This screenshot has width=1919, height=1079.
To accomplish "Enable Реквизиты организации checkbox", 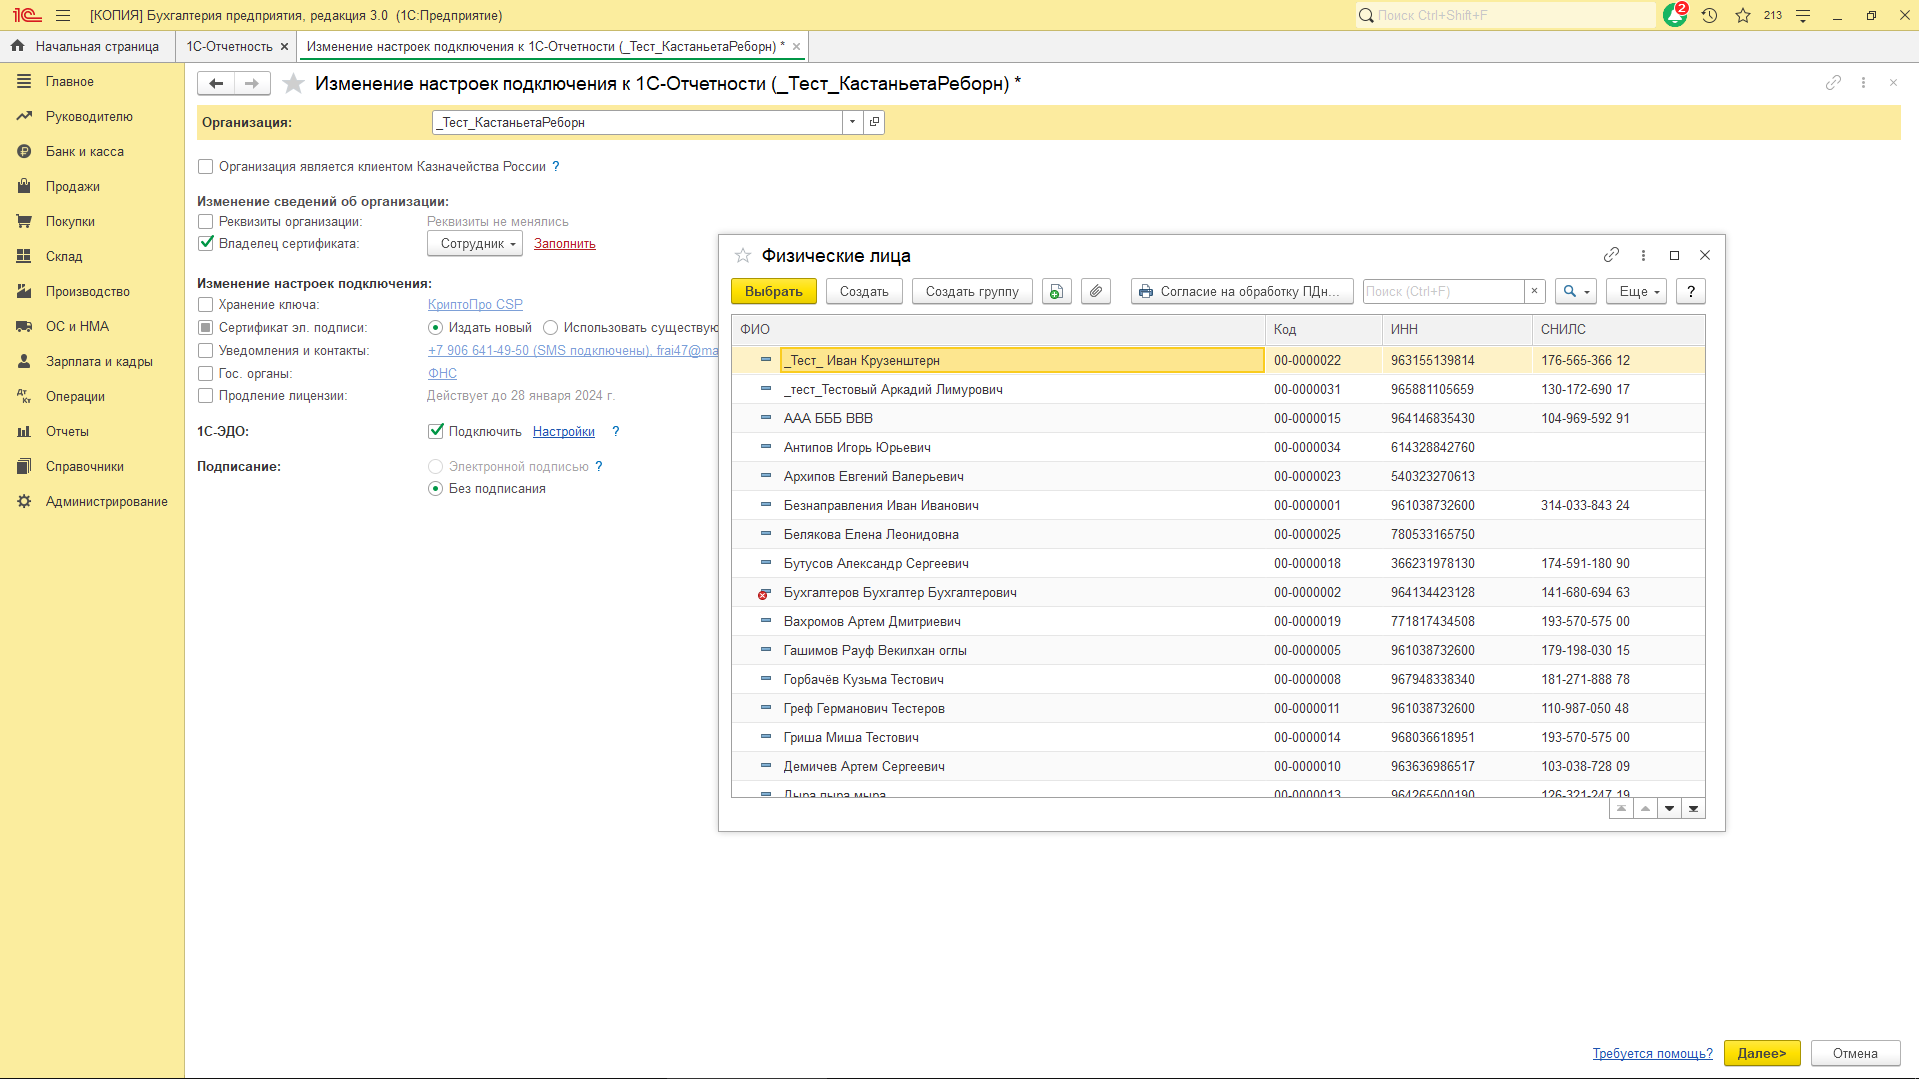I will [206, 222].
